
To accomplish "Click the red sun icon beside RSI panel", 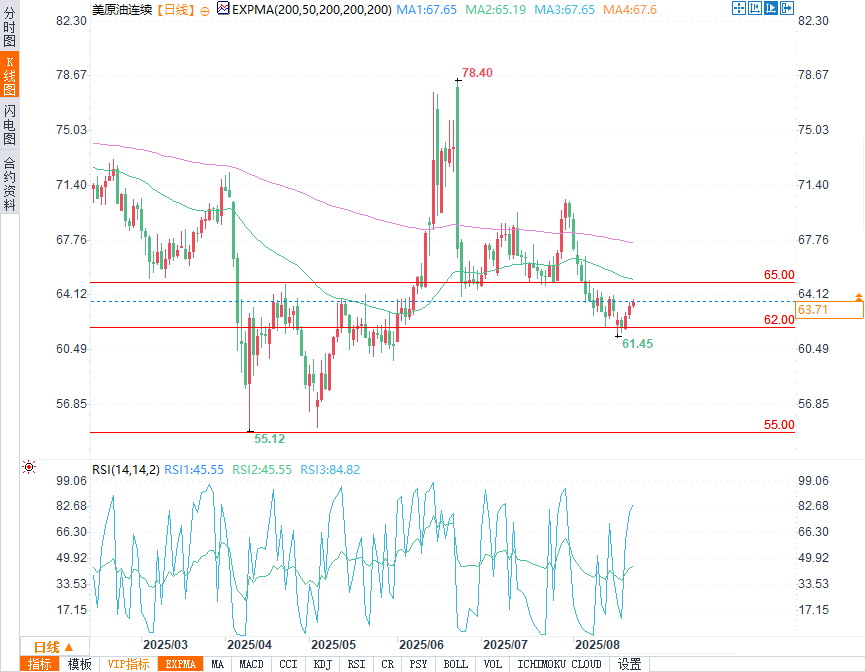I will (29, 467).
